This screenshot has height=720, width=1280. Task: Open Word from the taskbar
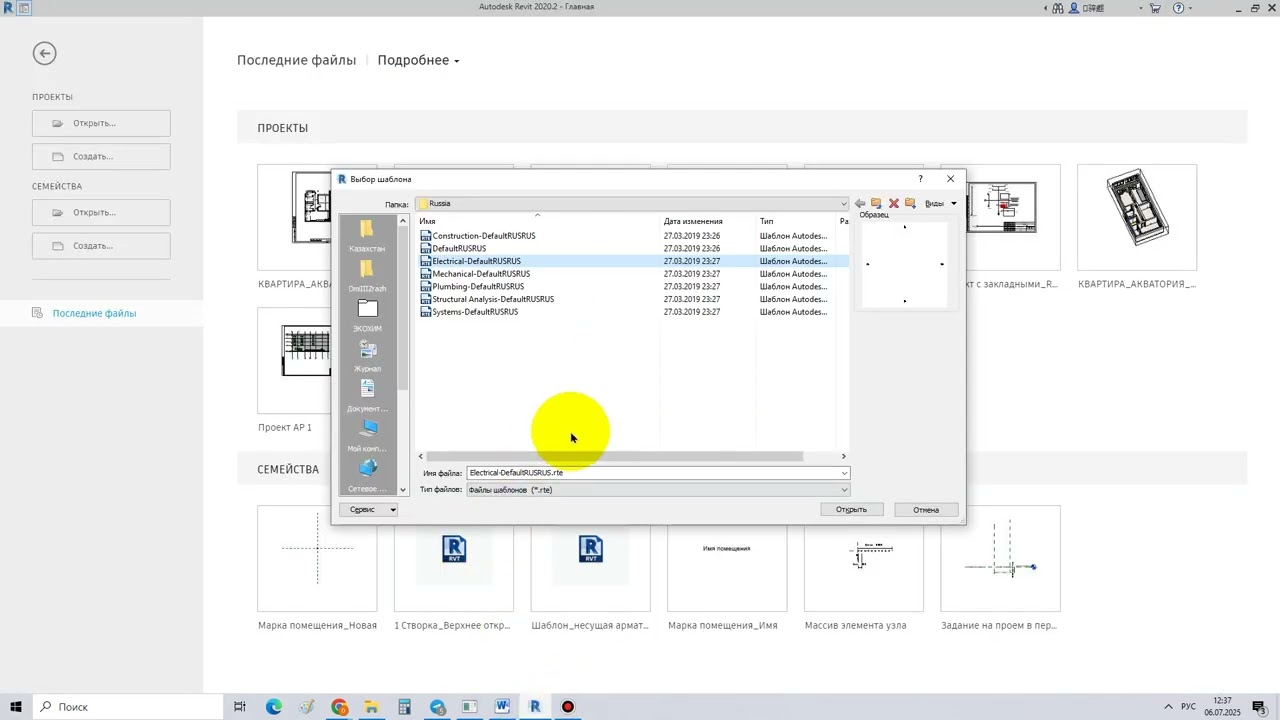pyautogui.click(x=502, y=707)
